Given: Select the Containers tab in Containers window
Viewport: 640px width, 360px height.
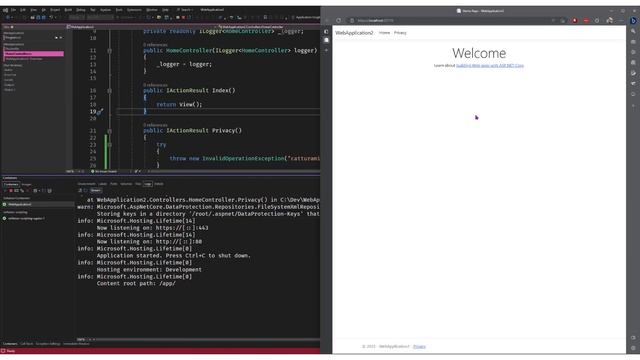Looking at the screenshot, I should tap(11, 184).
